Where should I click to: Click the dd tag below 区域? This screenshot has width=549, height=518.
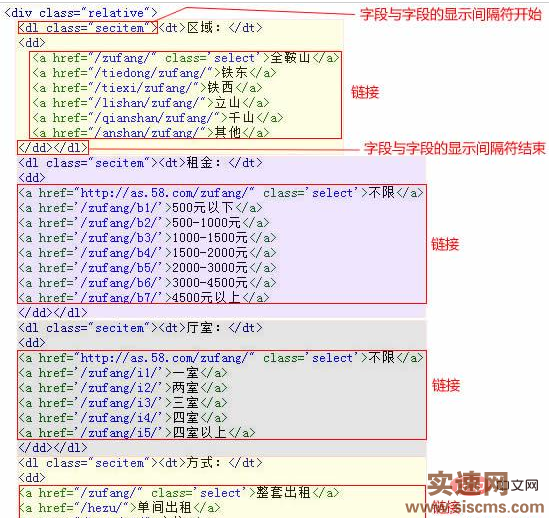(x=32, y=43)
